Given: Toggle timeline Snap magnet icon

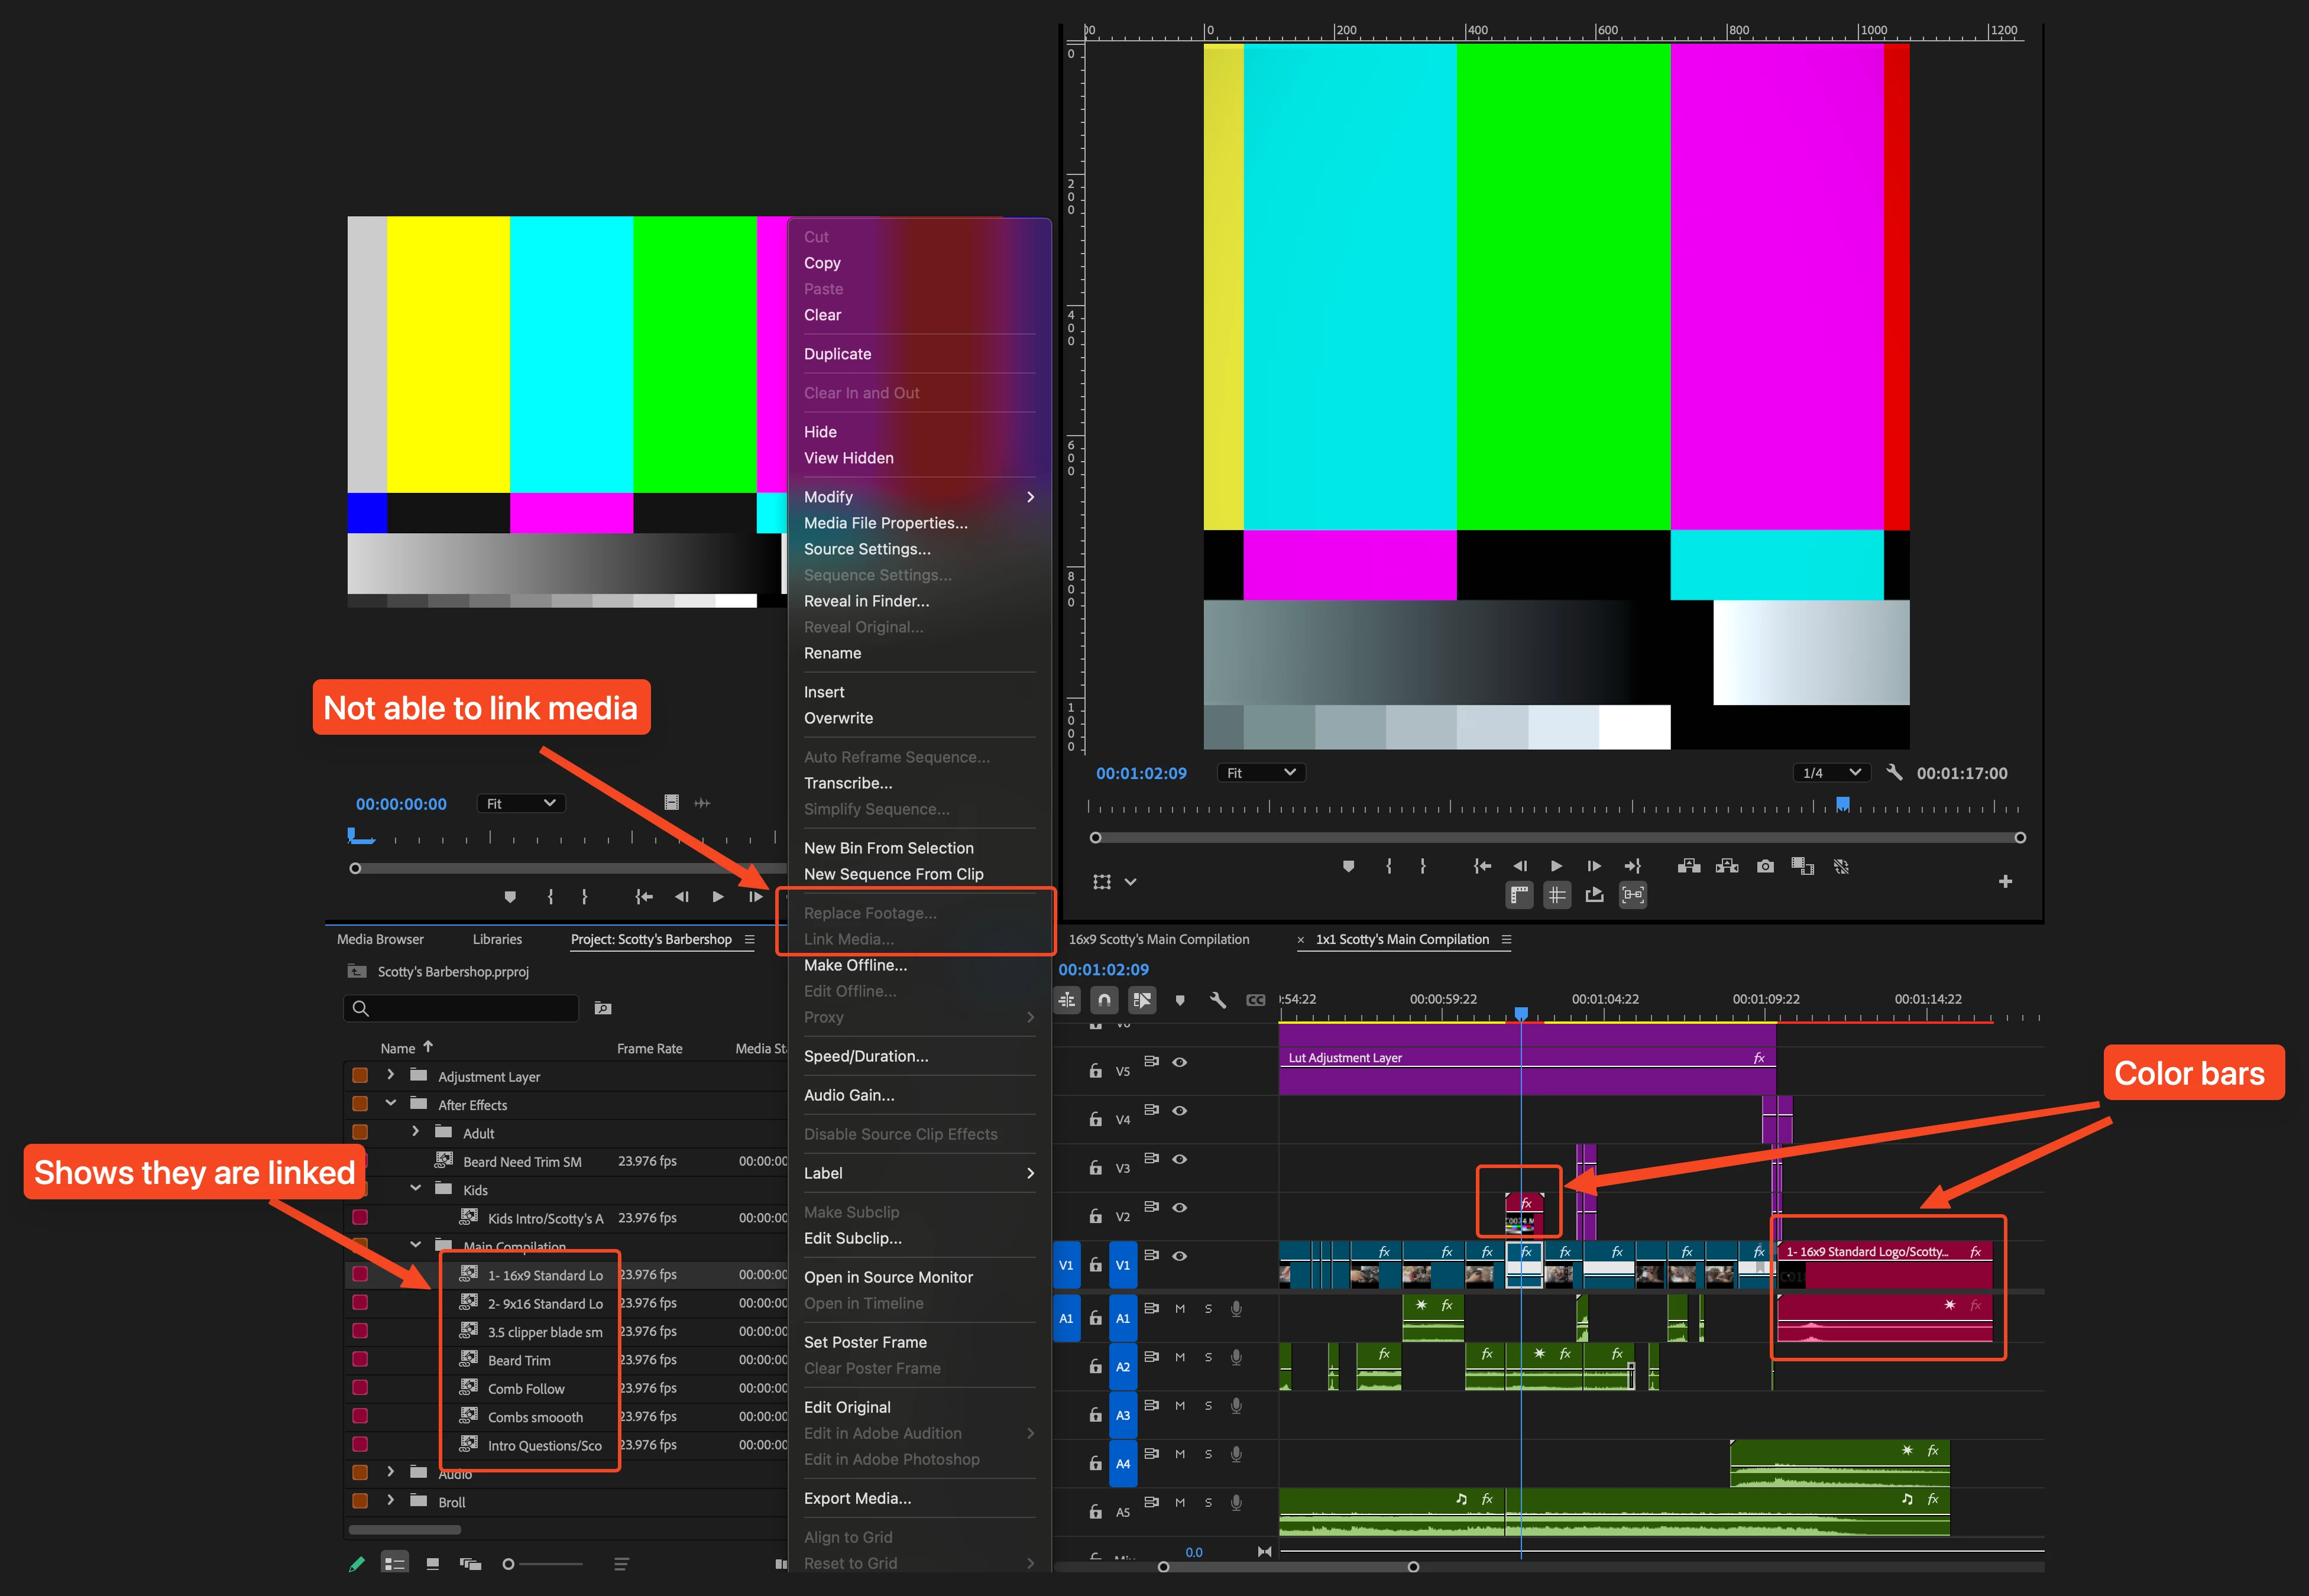Looking at the screenshot, I should point(1104,999).
